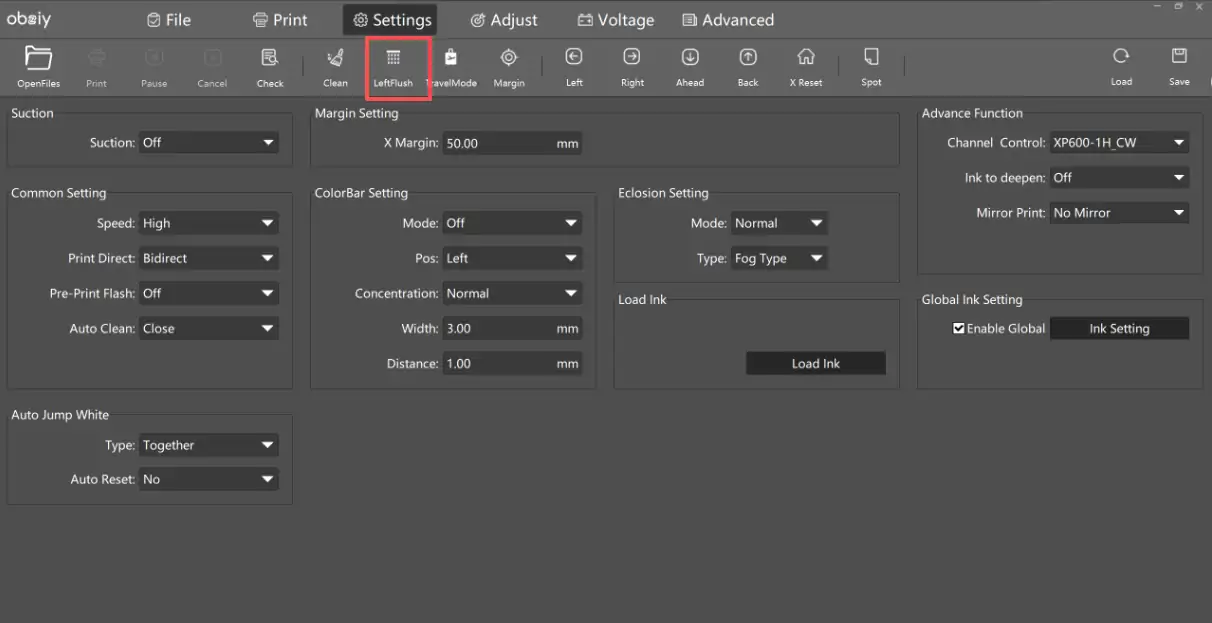Image resolution: width=1212 pixels, height=623 pixels.
Task: Click the X Margin input field
Action: point(512,143)
